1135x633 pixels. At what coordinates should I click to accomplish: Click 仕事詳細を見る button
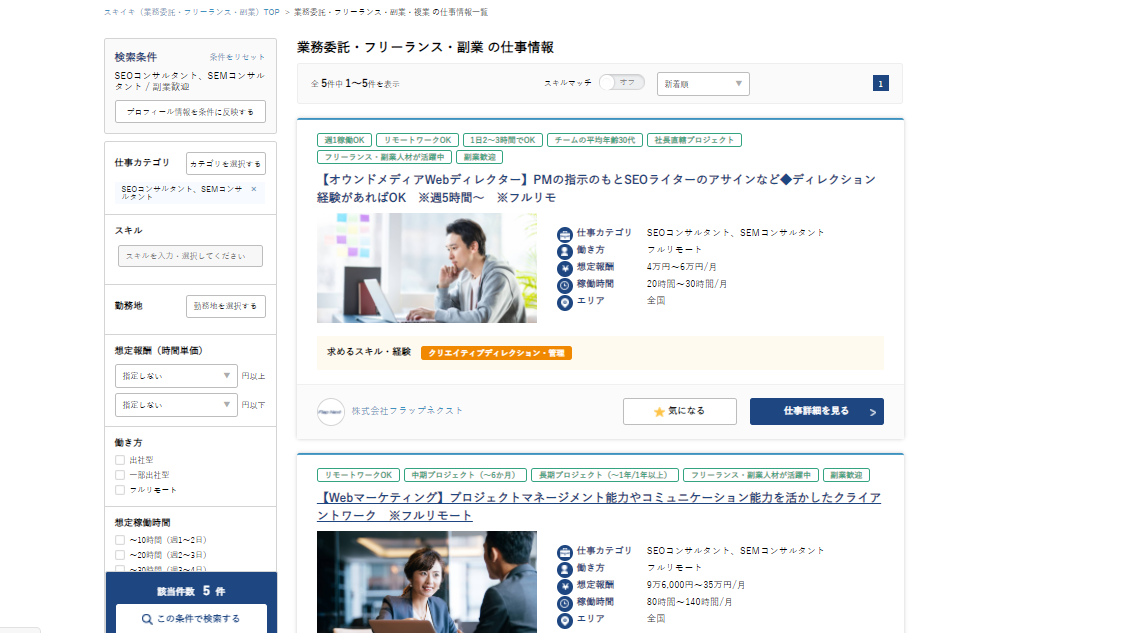pyautogui.click(x=817, y=411)
